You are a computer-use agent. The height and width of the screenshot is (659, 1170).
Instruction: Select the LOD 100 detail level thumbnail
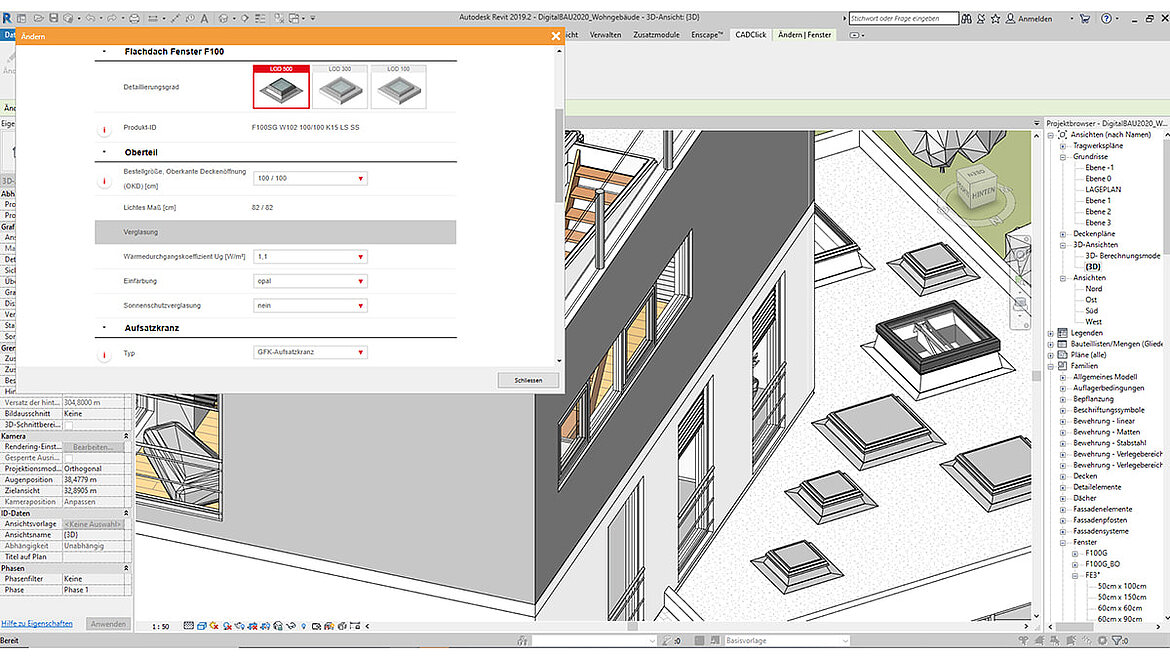pyautogui.click(x=400, y=87)
